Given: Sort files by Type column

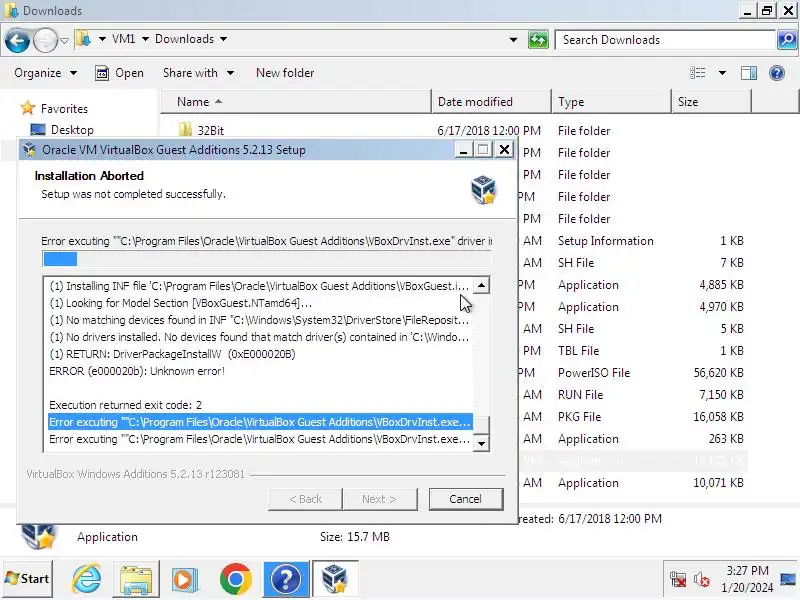Looking at the screenshot, I should (611, 102).
